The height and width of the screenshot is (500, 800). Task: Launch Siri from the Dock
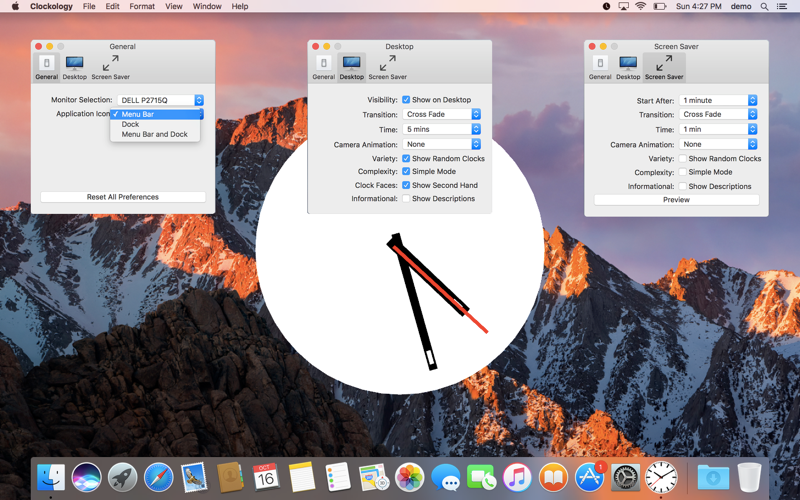click(x=87, y=477)
